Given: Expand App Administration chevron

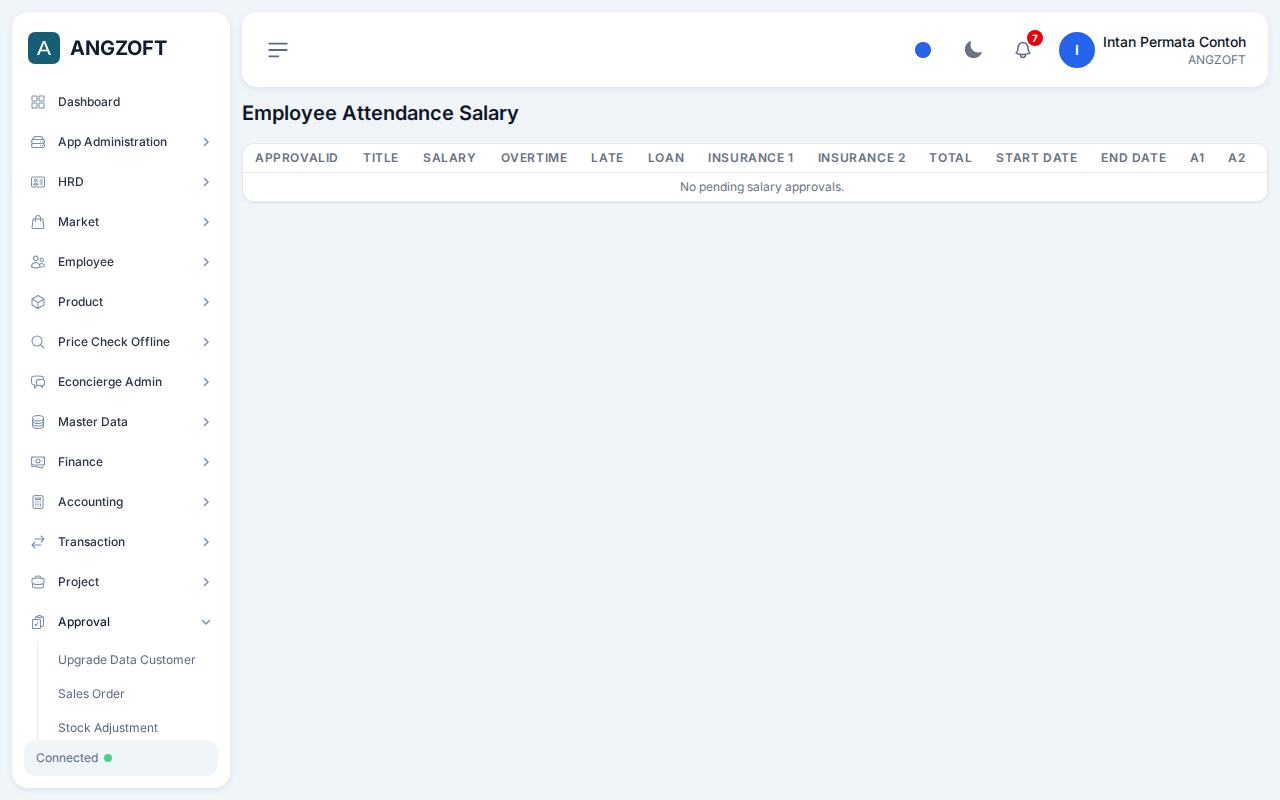Looking at the screenshot, I should (x=206, y=142).
